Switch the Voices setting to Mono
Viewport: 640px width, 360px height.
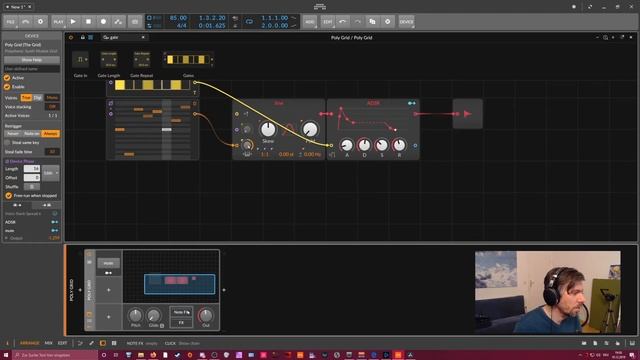(x=52, y=98)
